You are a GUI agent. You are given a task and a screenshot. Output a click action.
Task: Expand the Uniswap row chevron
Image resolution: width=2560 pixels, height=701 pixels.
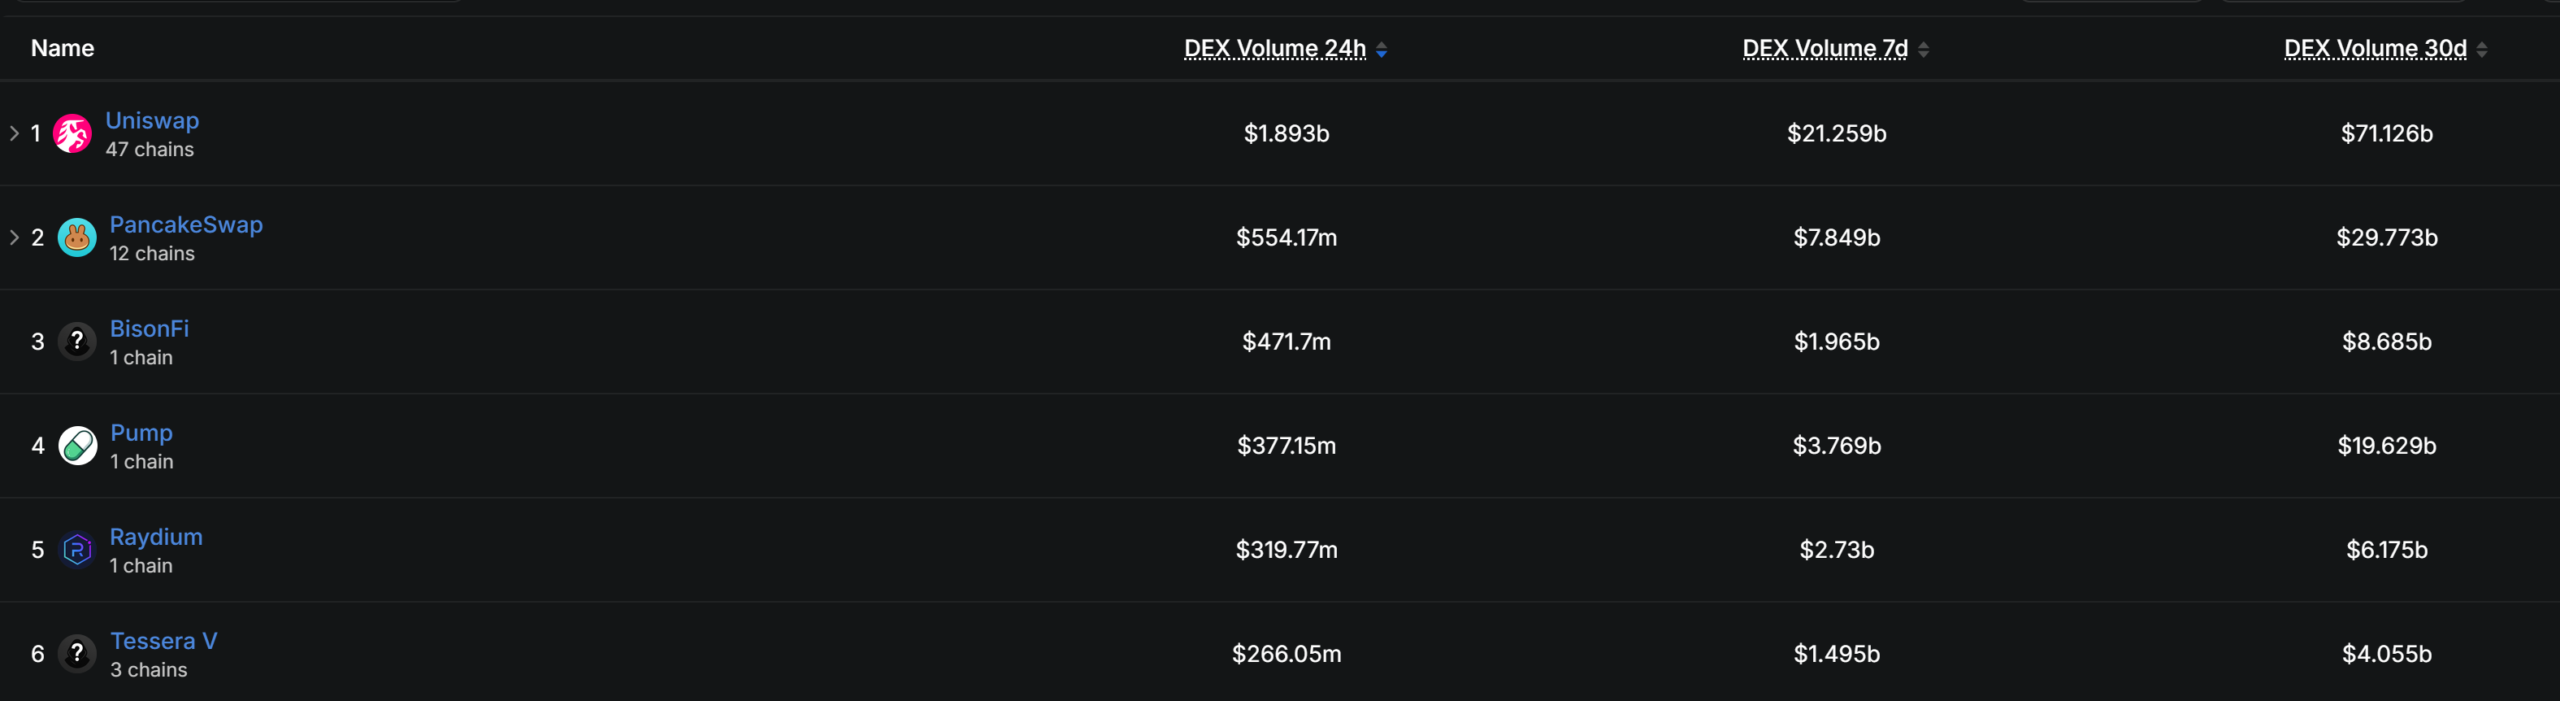14,133
